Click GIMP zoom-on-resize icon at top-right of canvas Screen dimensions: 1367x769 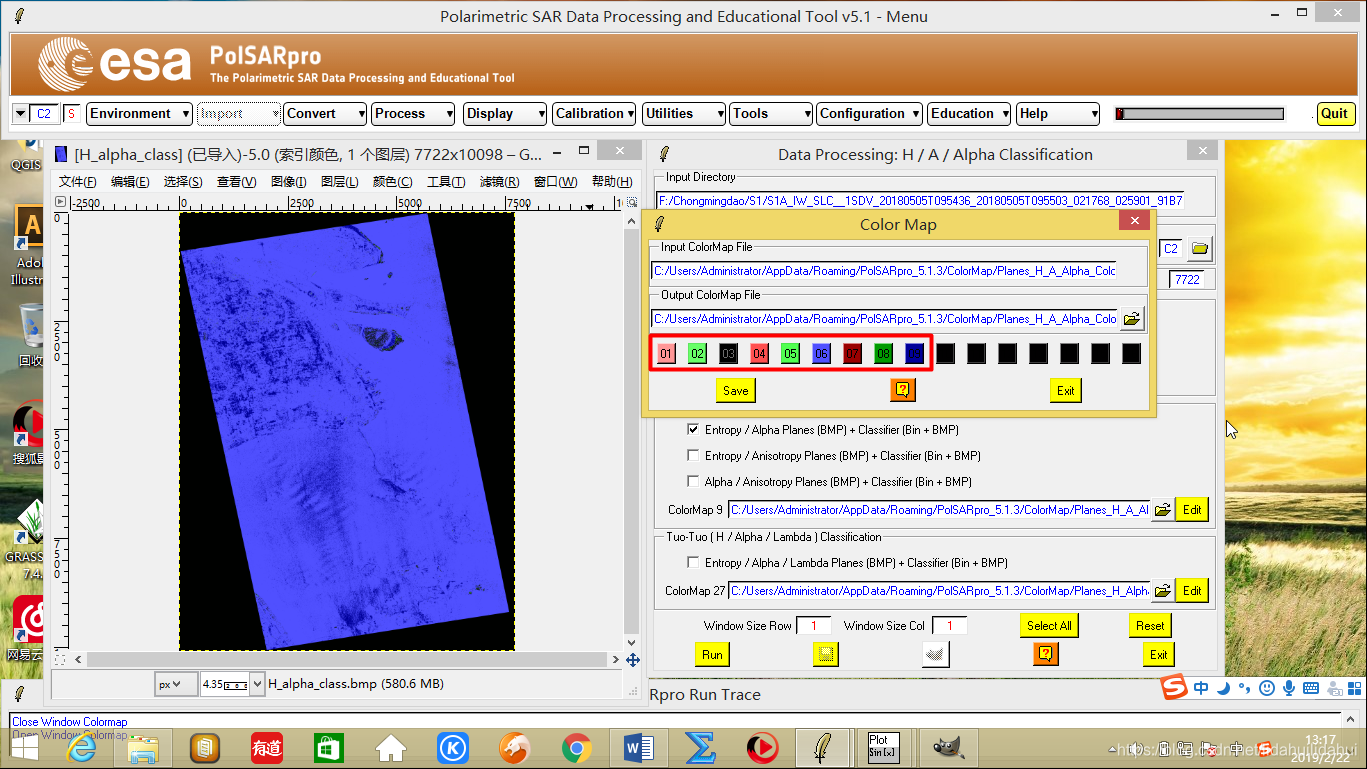click(x=632, y=202)
